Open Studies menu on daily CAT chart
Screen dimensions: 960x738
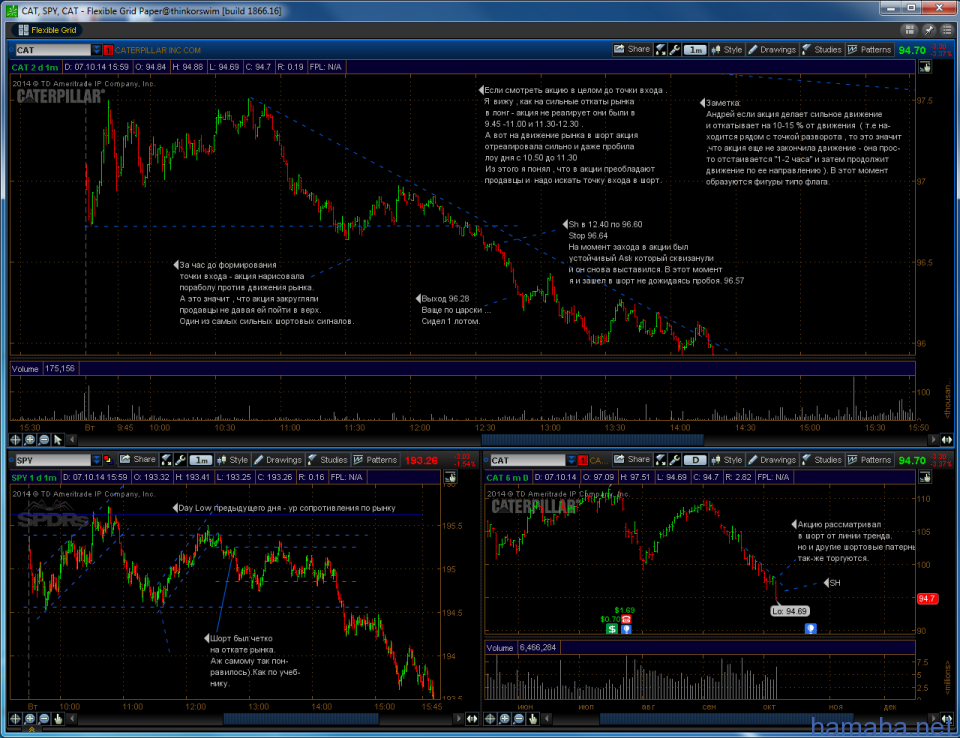coord(822,460)
